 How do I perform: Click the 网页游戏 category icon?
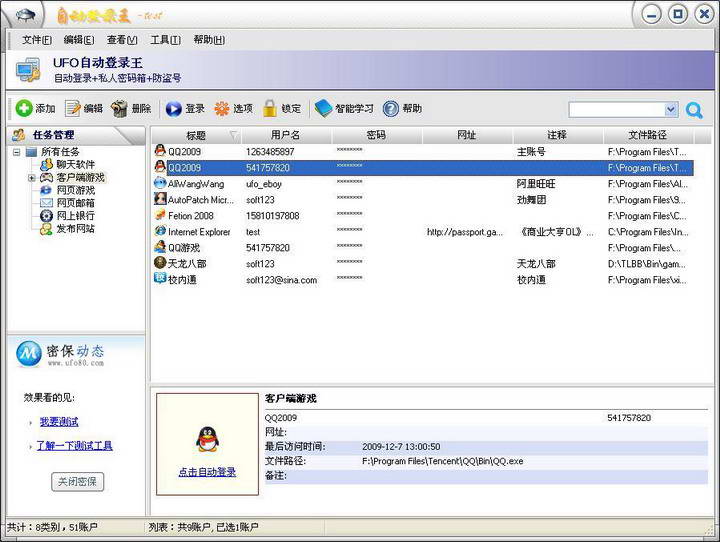[46, 190]
